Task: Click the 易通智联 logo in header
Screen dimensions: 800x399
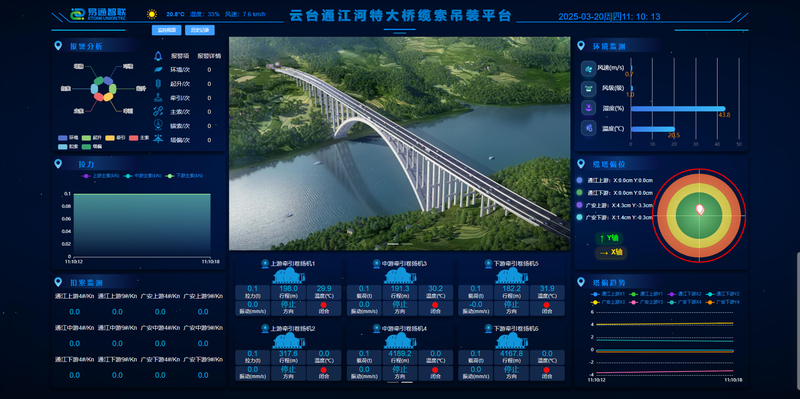Action: [97, 14]
